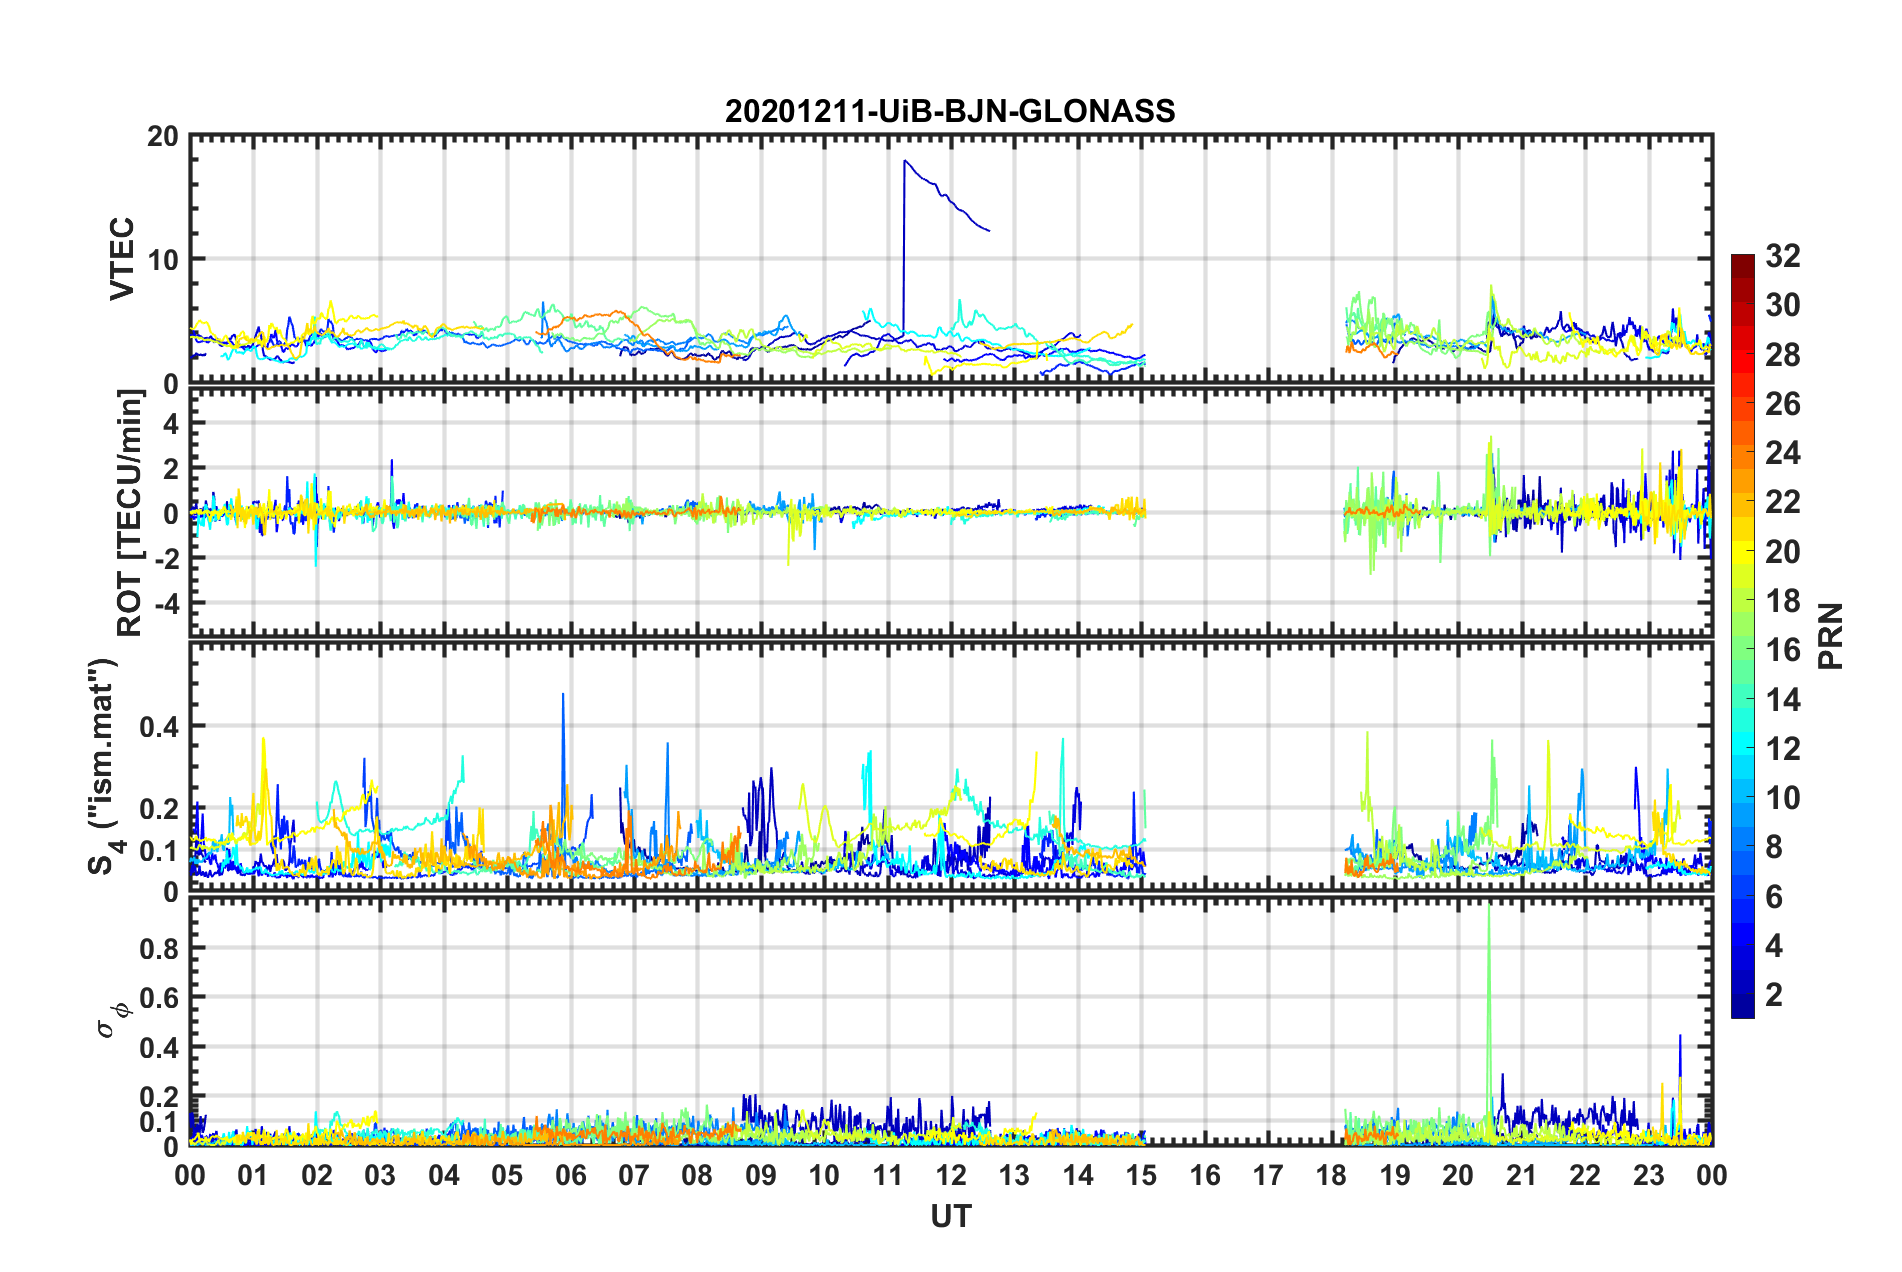Screen dimensions: 1902x1272
Task: Click UT axis hour label 17
Action: coord(1268,1175)
